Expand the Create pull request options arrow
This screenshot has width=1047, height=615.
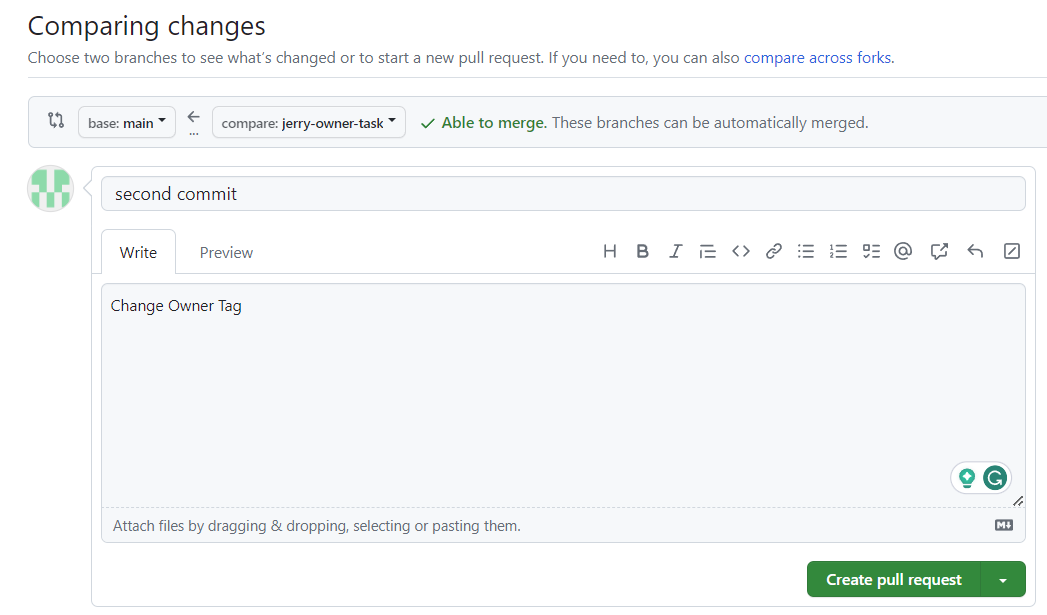click(1004, 580)
